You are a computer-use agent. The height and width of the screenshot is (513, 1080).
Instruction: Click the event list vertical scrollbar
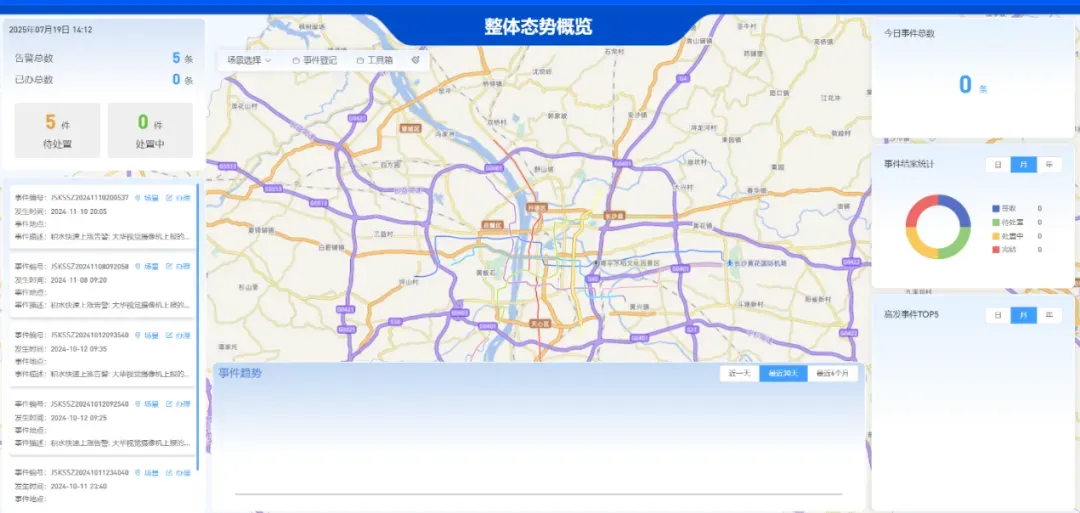click(x=198, y=327)
